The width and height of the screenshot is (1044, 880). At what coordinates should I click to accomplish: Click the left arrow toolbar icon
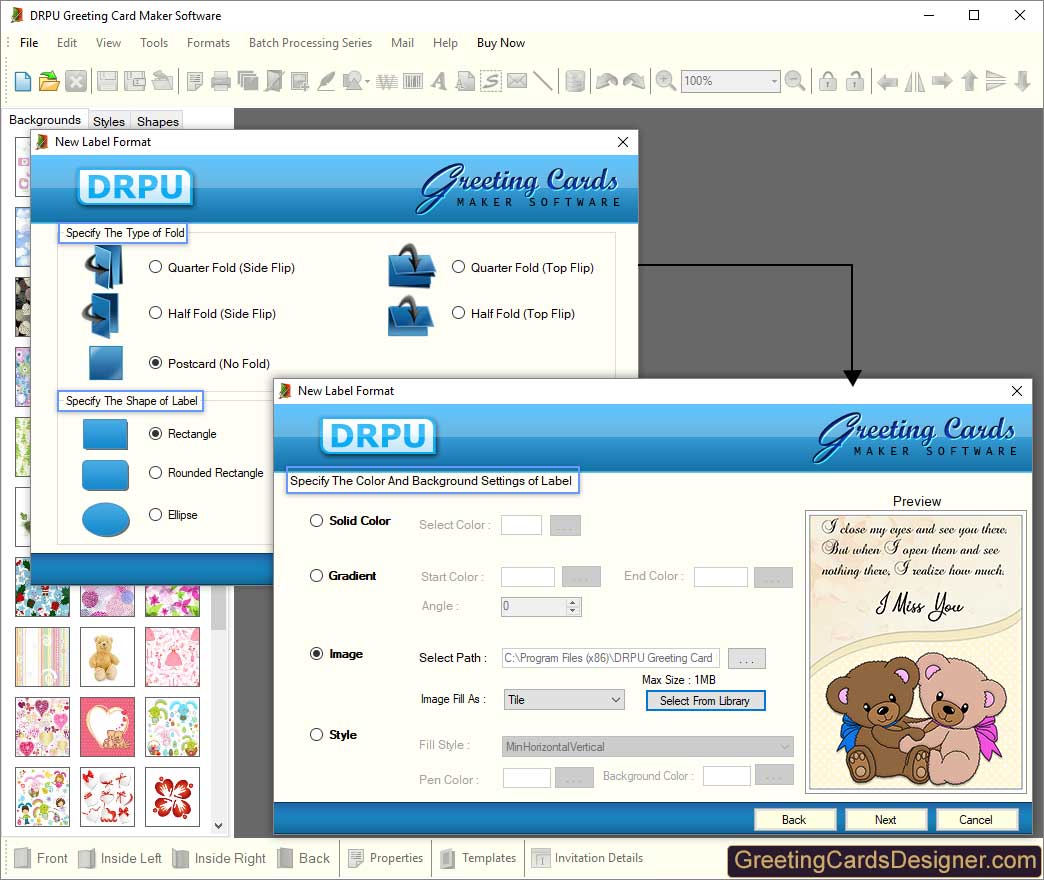(x=887, y=82)
